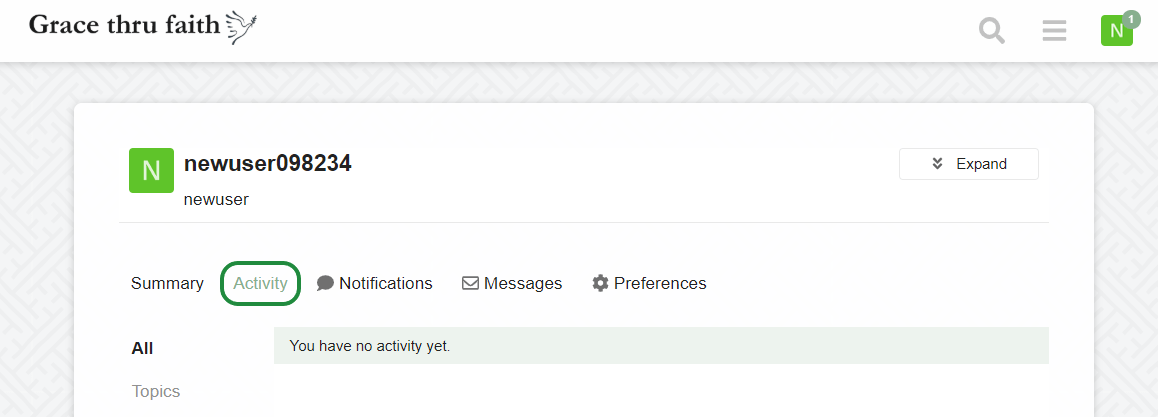
Task: Switch to the Summary tab
Action: point(167,283)
